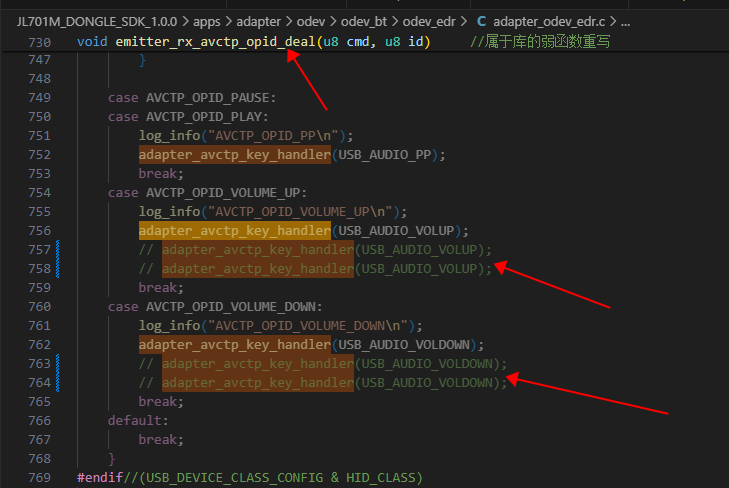Click highlighted adapter_avctp_key_handler on line 756
729x488 pixels.
point(235,231)
